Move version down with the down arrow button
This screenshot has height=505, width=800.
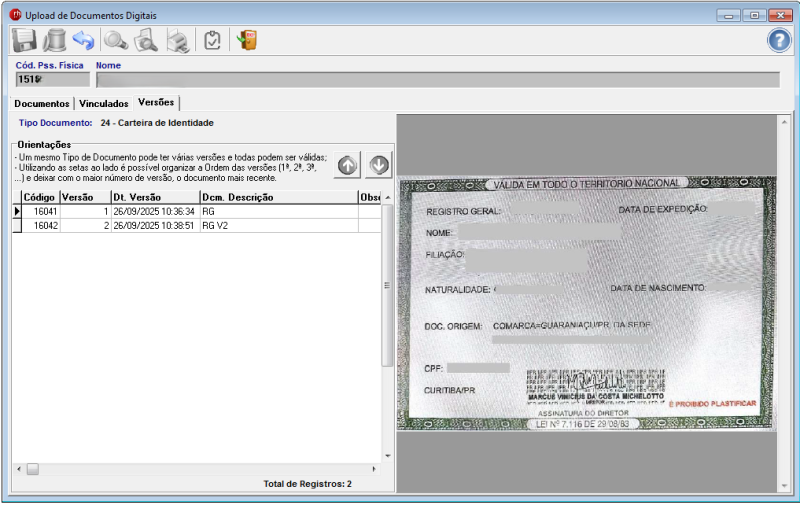[379, 165]
